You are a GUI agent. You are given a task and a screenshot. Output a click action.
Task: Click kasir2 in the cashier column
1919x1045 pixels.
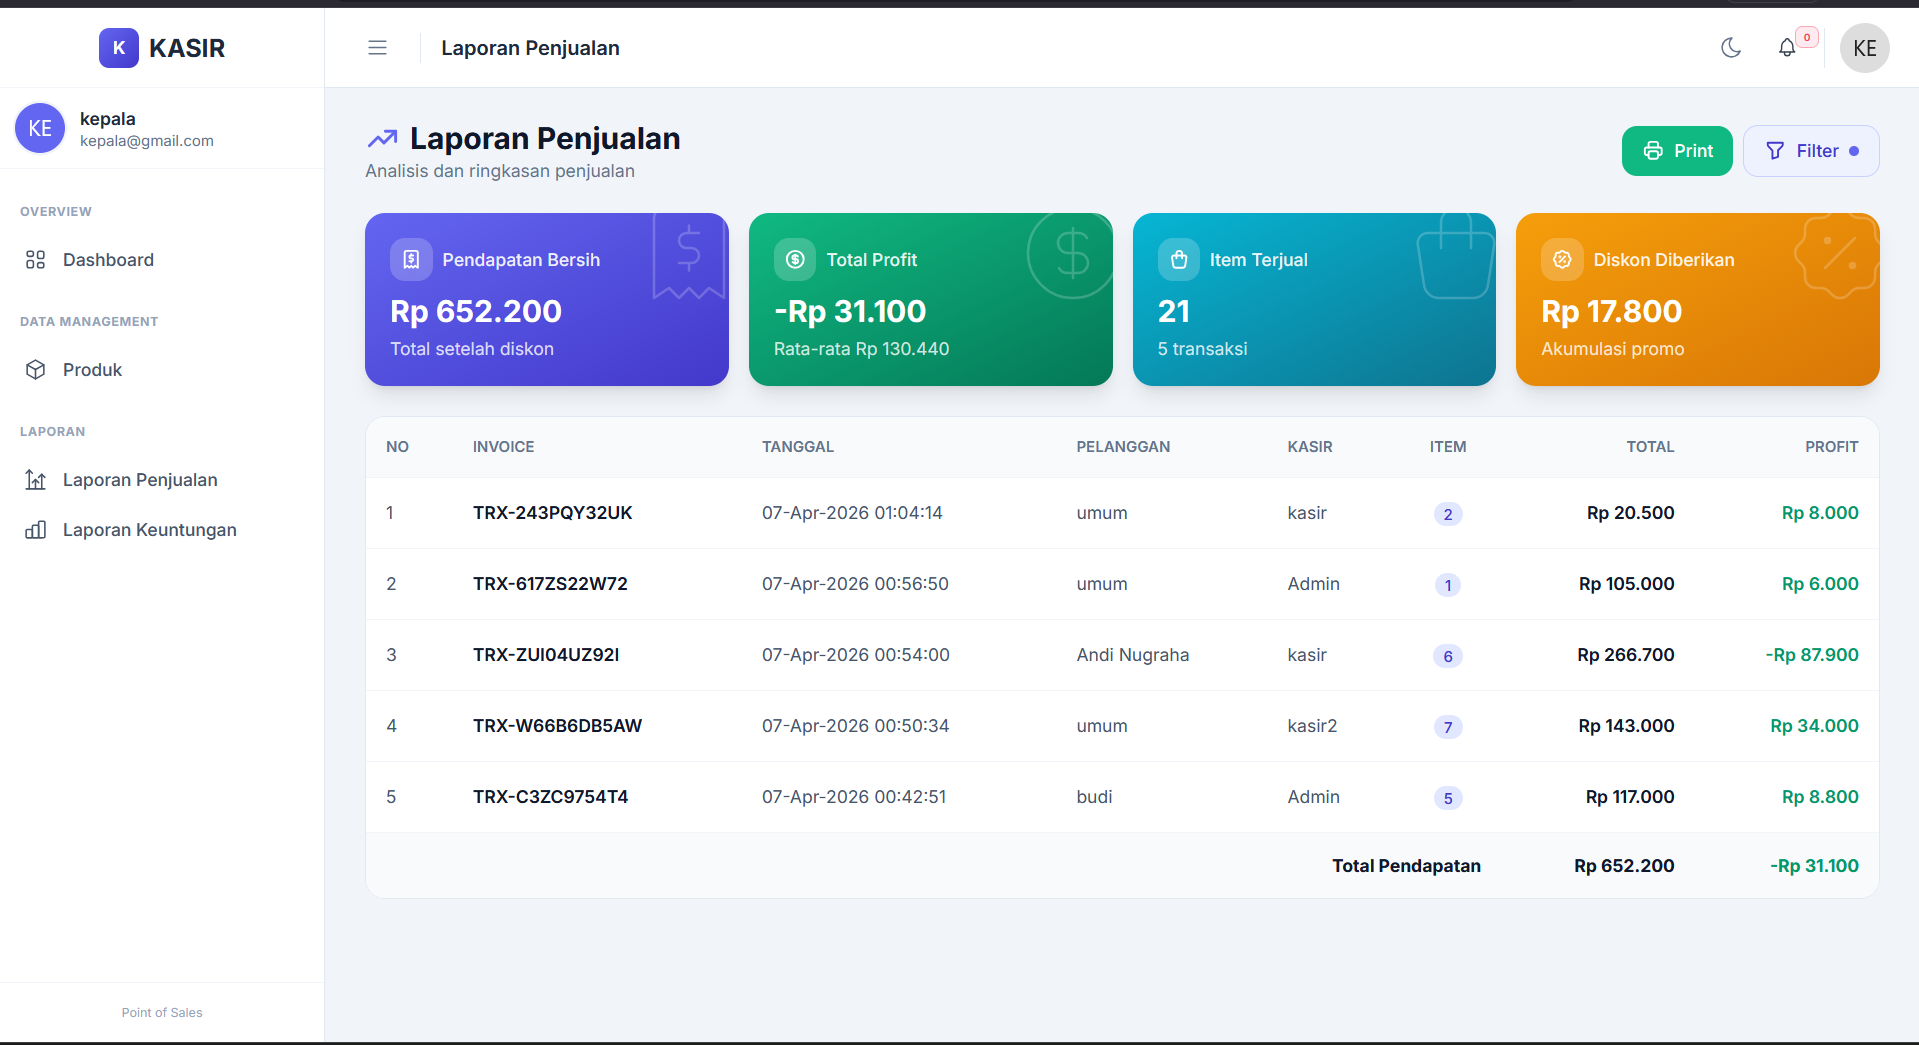click(1312, 726)
